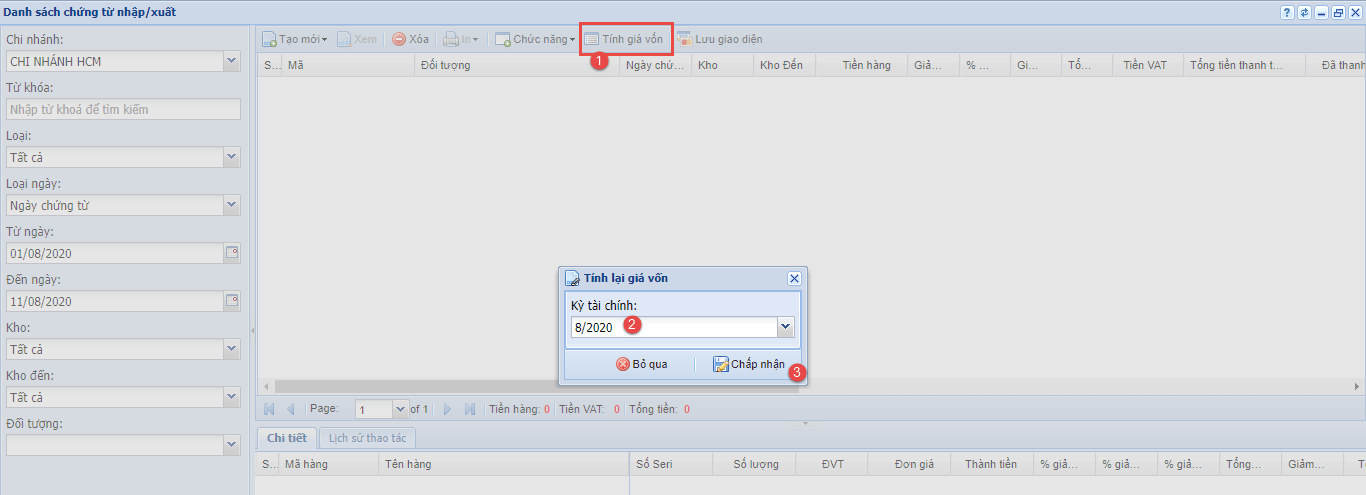Click the Xem toolbar button

pos(357,39)
